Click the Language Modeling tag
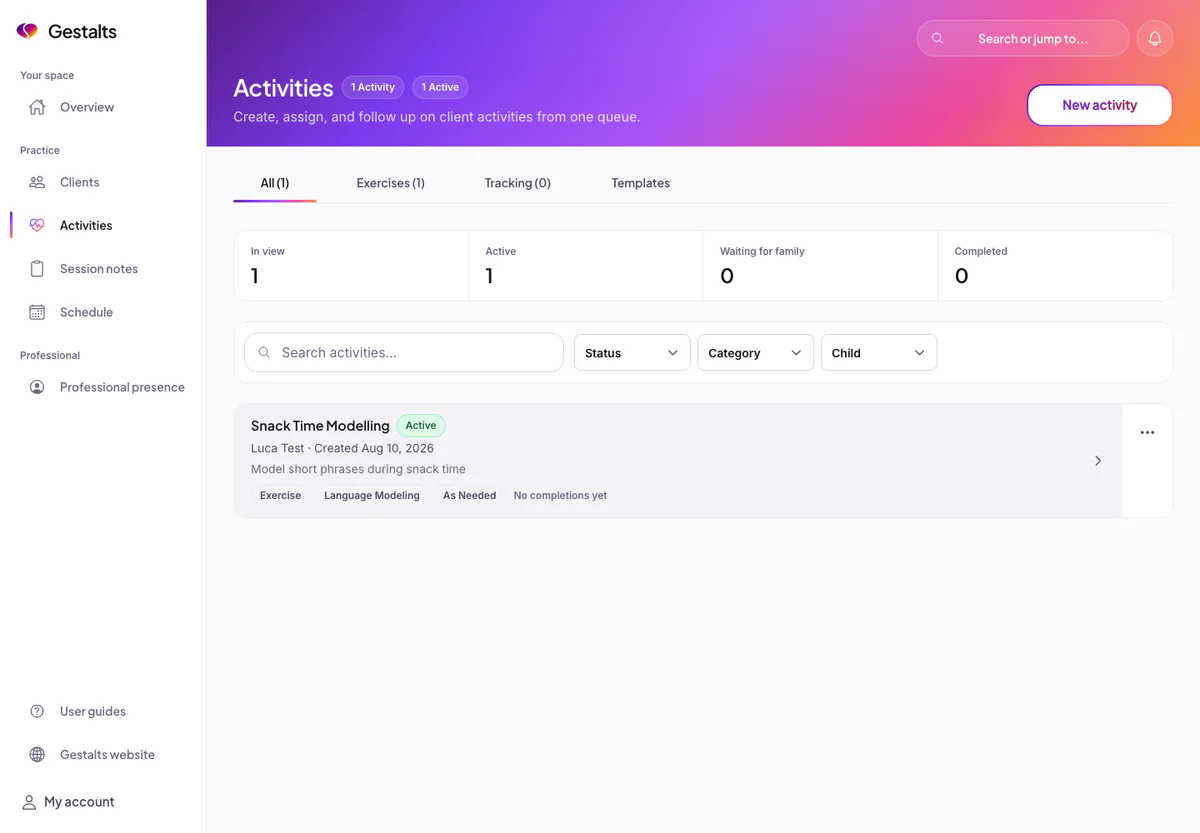The height and width of the screenshot is (833, 1200). (372, 495)
